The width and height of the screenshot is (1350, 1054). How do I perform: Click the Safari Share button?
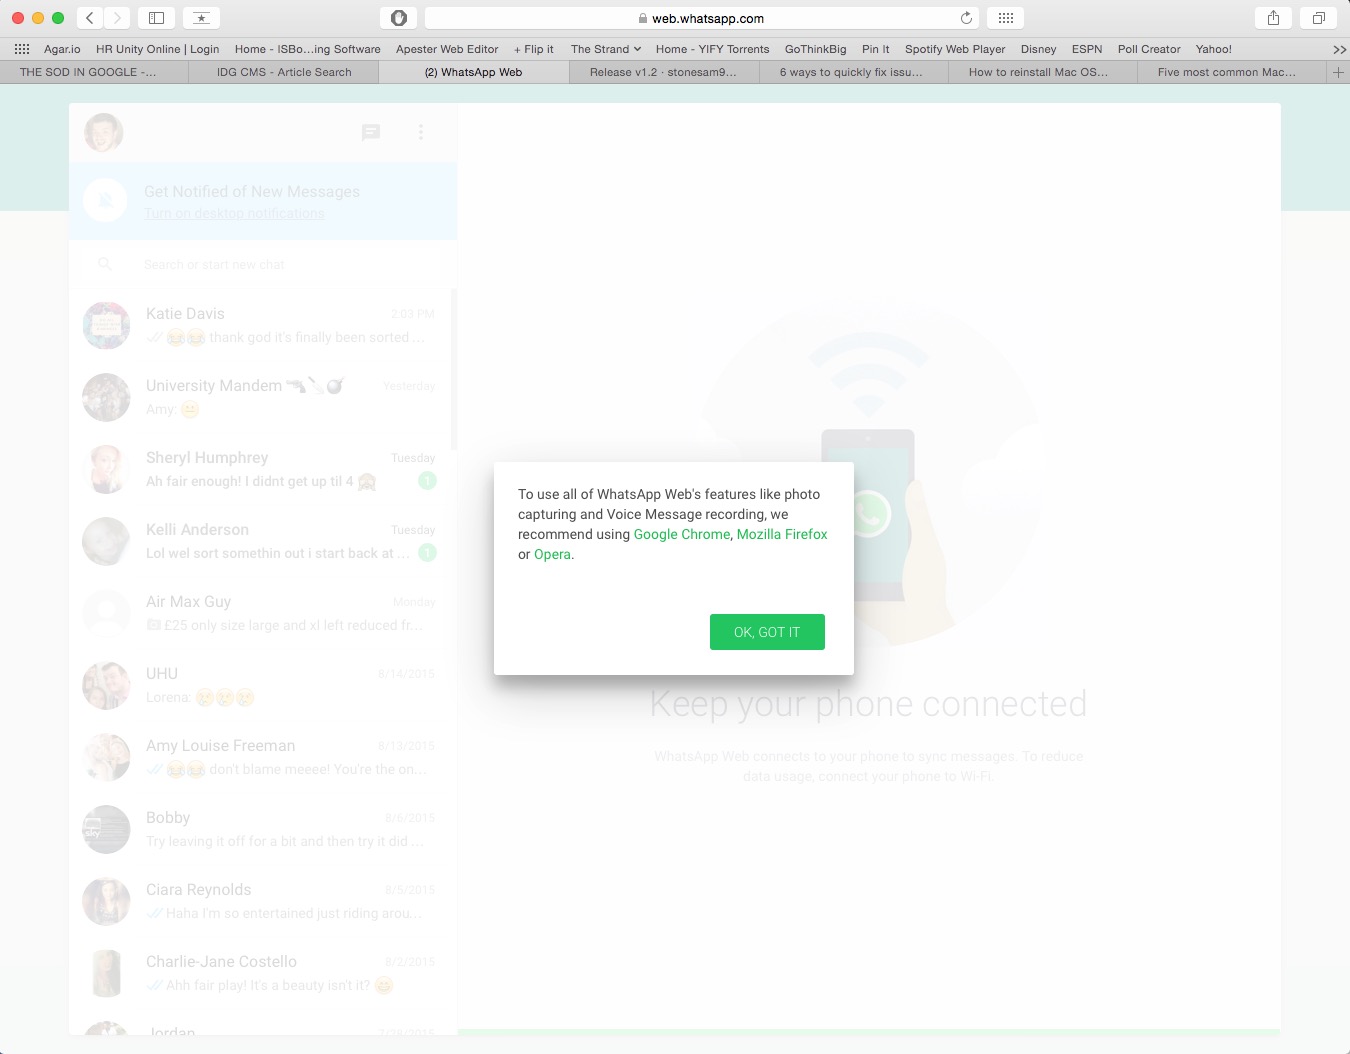[x=1273, y=18]
